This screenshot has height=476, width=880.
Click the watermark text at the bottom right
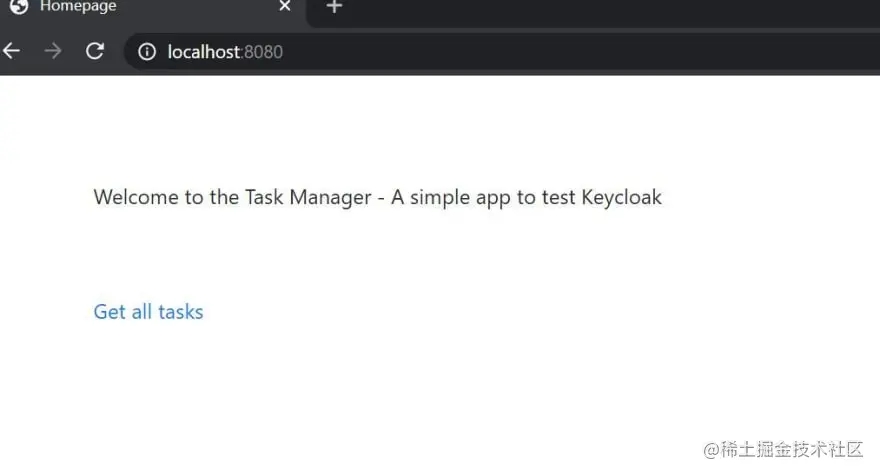[783, 450]
